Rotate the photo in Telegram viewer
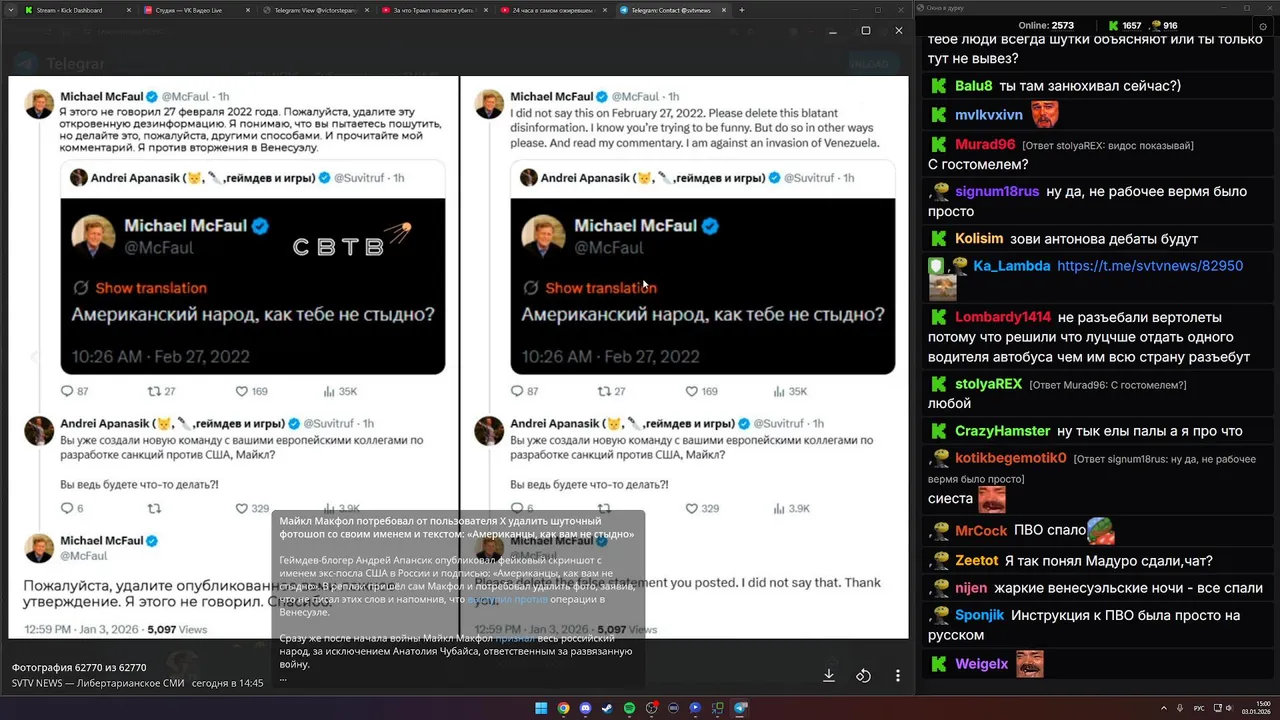This screenshot has width=1280, height=720. tap(863, 676)
